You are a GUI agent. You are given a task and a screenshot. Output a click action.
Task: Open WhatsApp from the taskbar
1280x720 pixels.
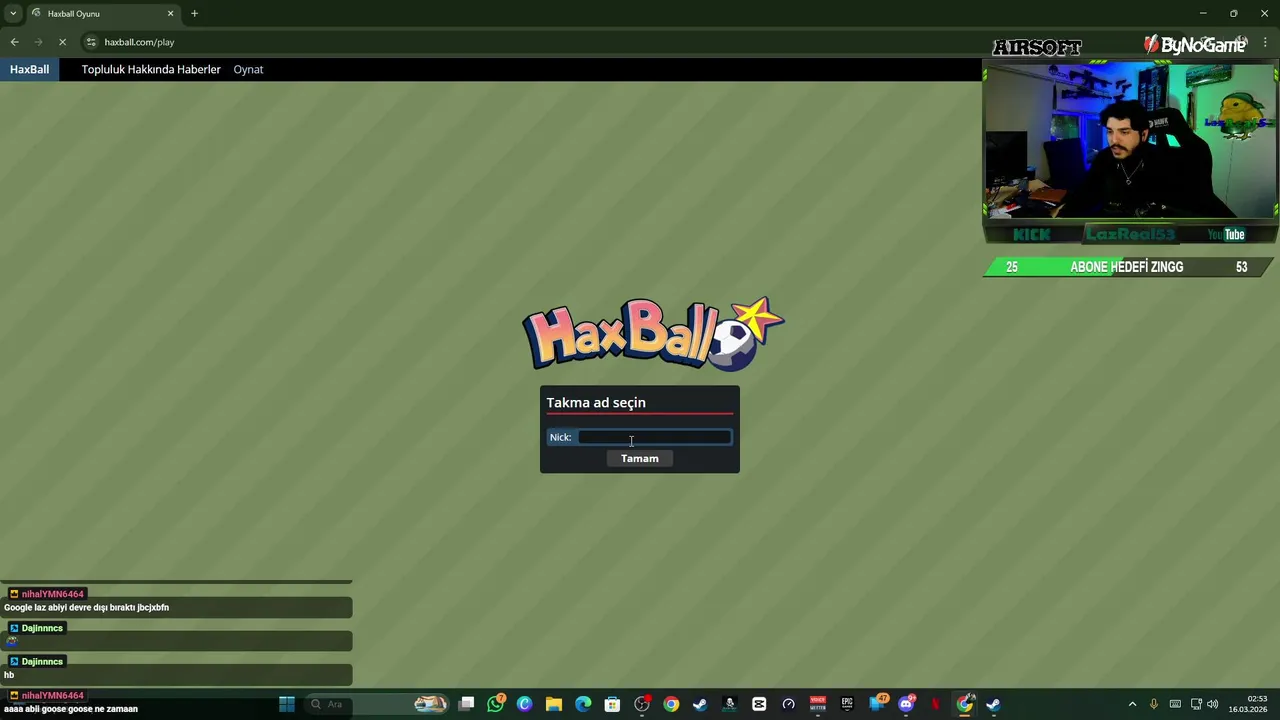(495, 704)
